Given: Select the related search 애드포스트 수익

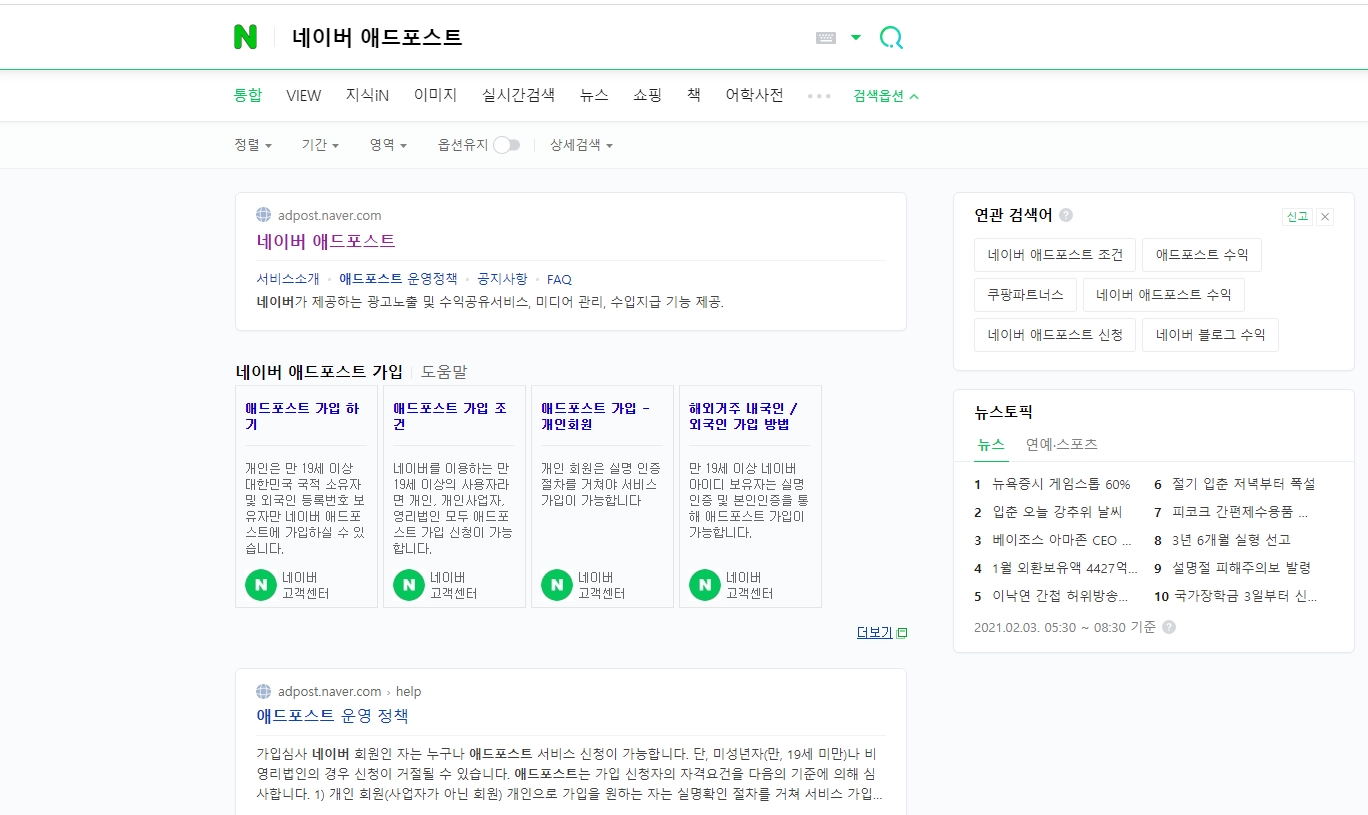Looking at the screenshot, I should click(x=1202, y=255).
